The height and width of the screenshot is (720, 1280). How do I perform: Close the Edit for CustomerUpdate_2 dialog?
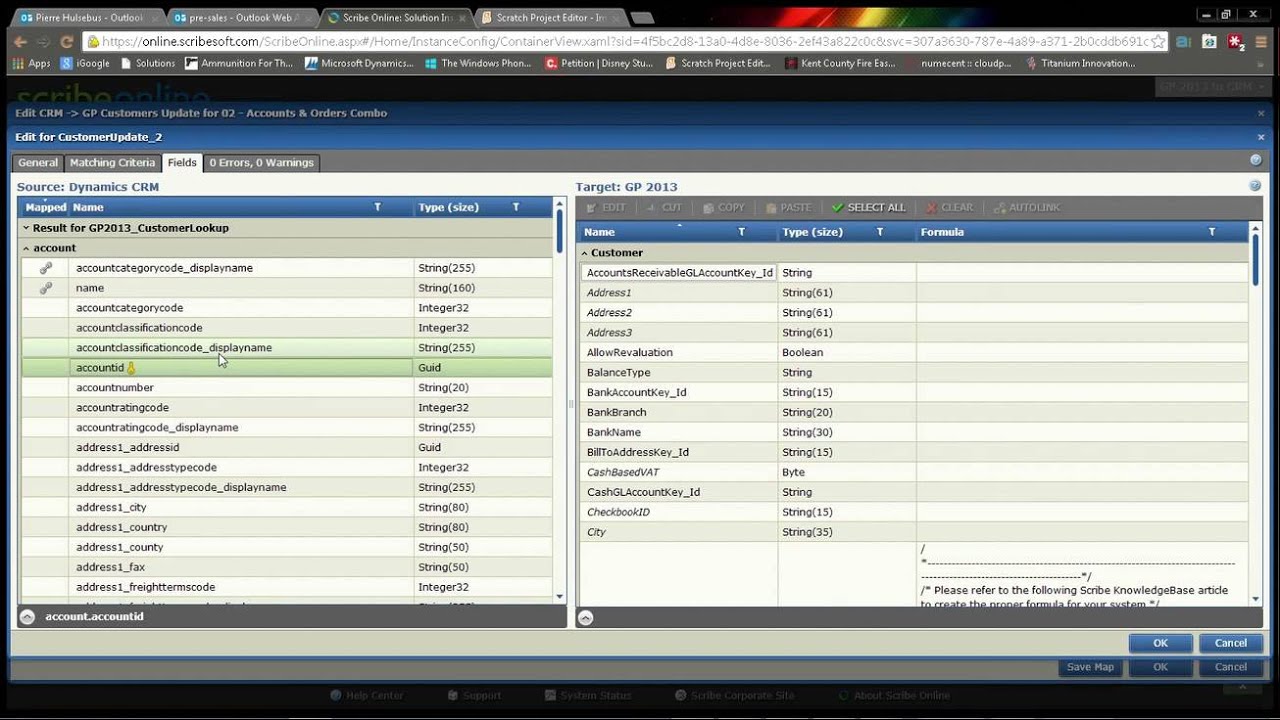pos(1260,137)
